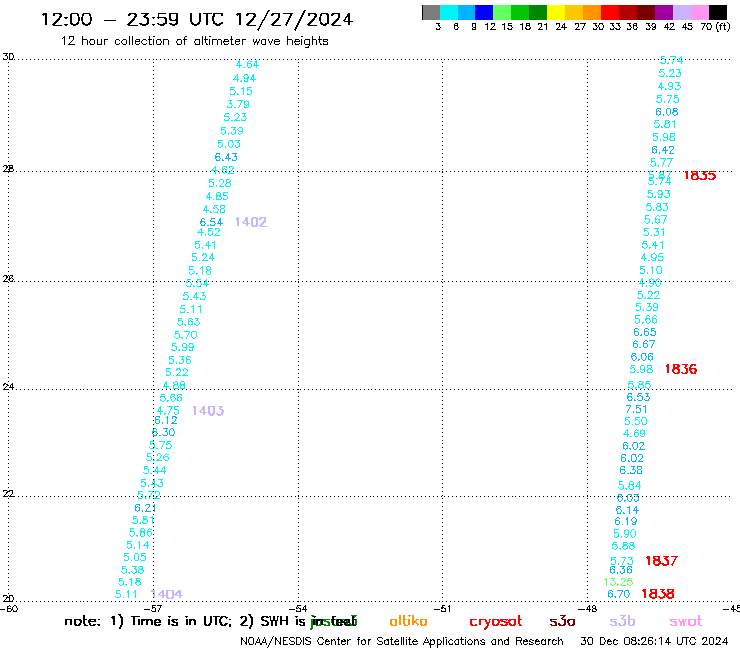Click the 5.05 value on the left track
The width and height of the screenshot is (740, 650).
pyautogui.click(x=135, y=557)
